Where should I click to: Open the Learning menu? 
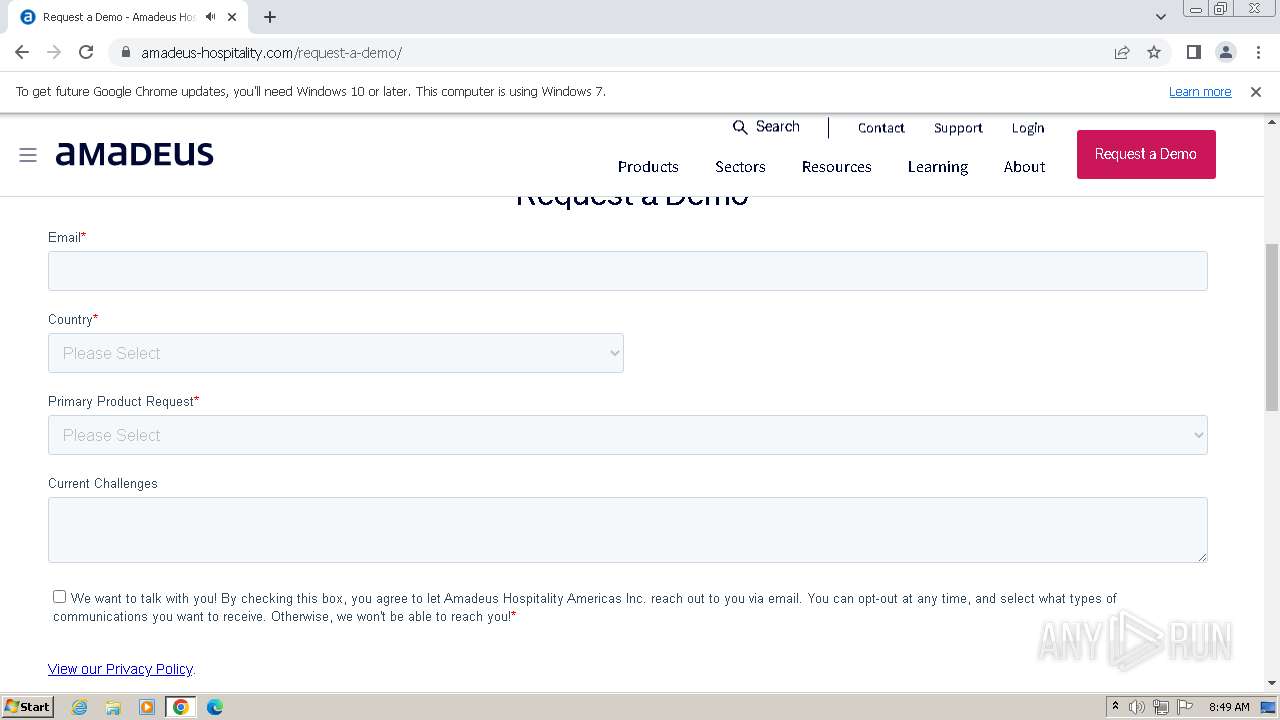click(x=938, y=167)
